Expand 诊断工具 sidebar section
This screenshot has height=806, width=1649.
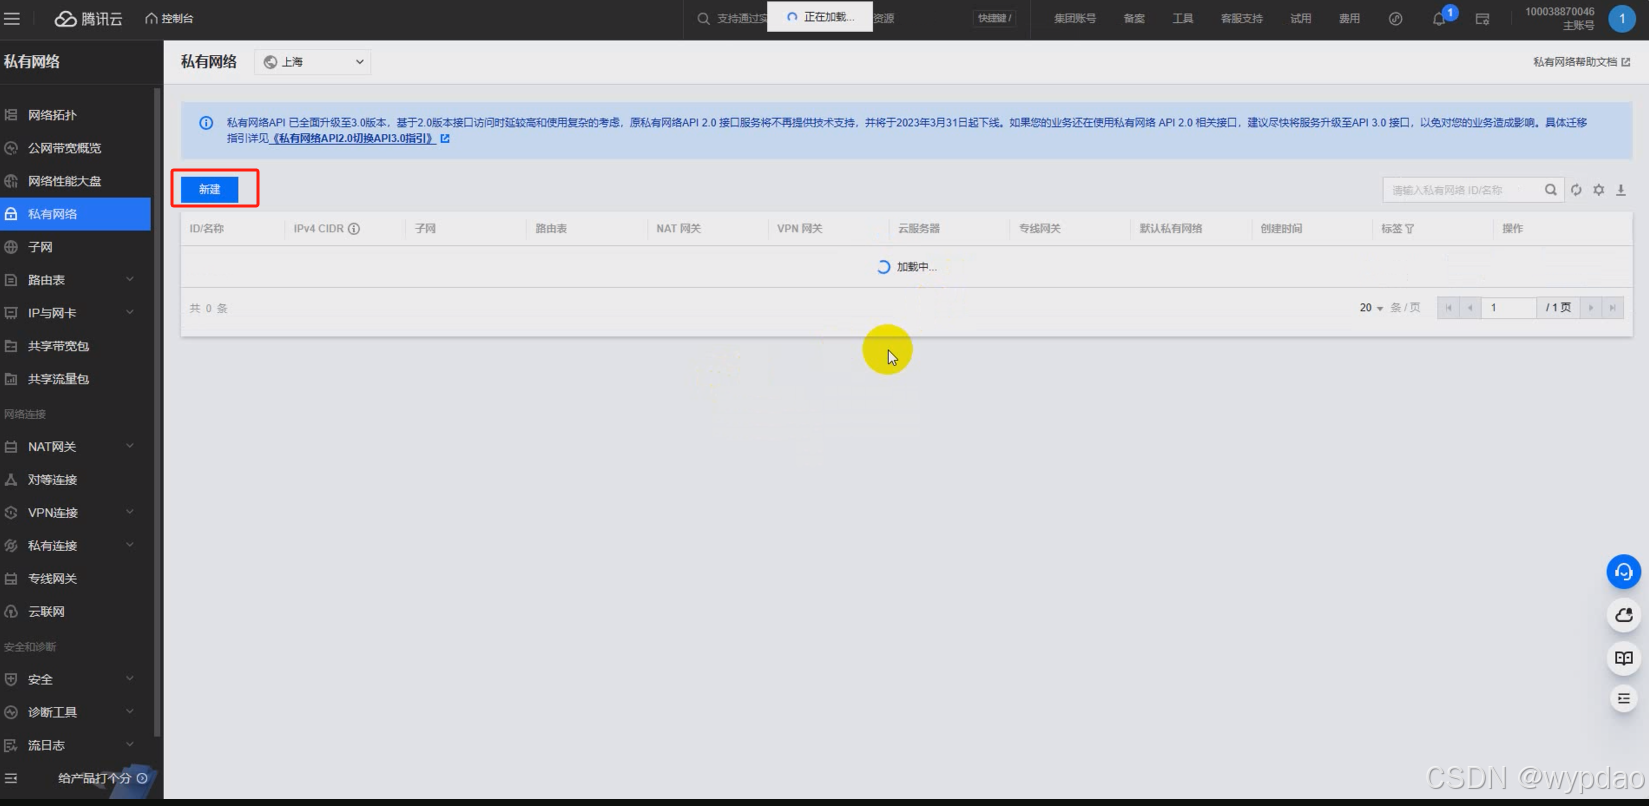[76, 712]
